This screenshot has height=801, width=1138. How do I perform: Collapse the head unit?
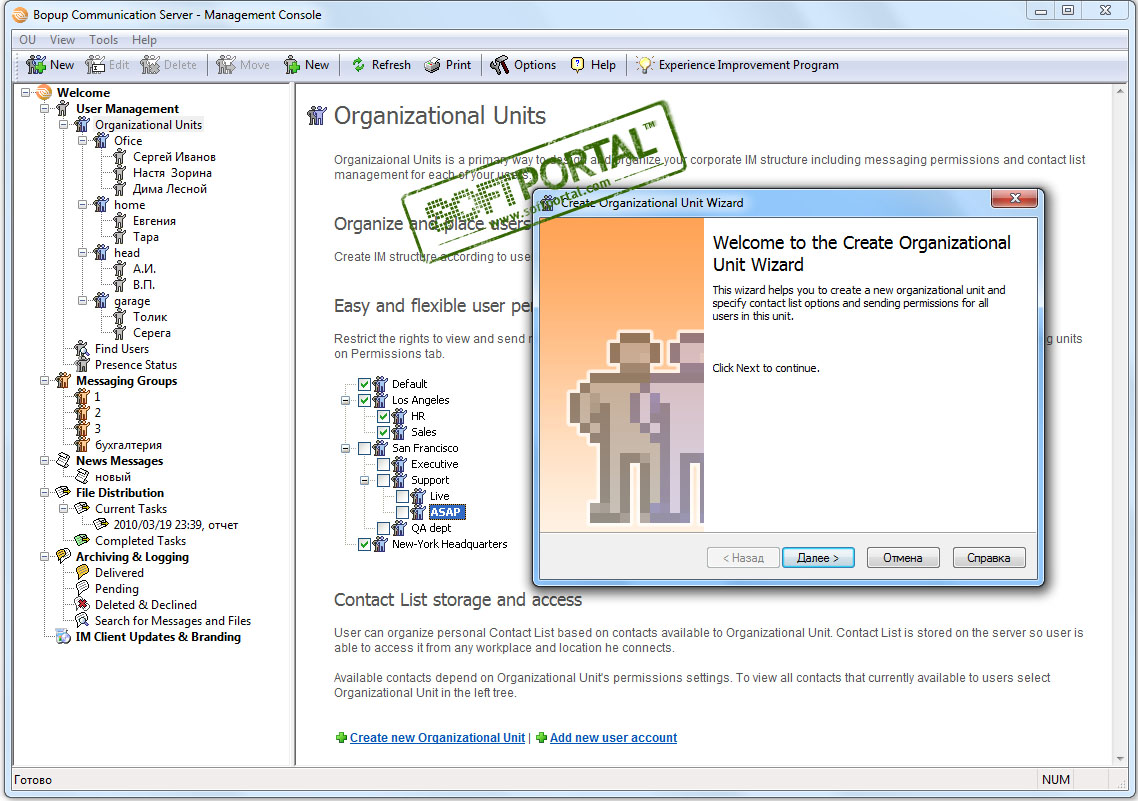tap(82, 252)
